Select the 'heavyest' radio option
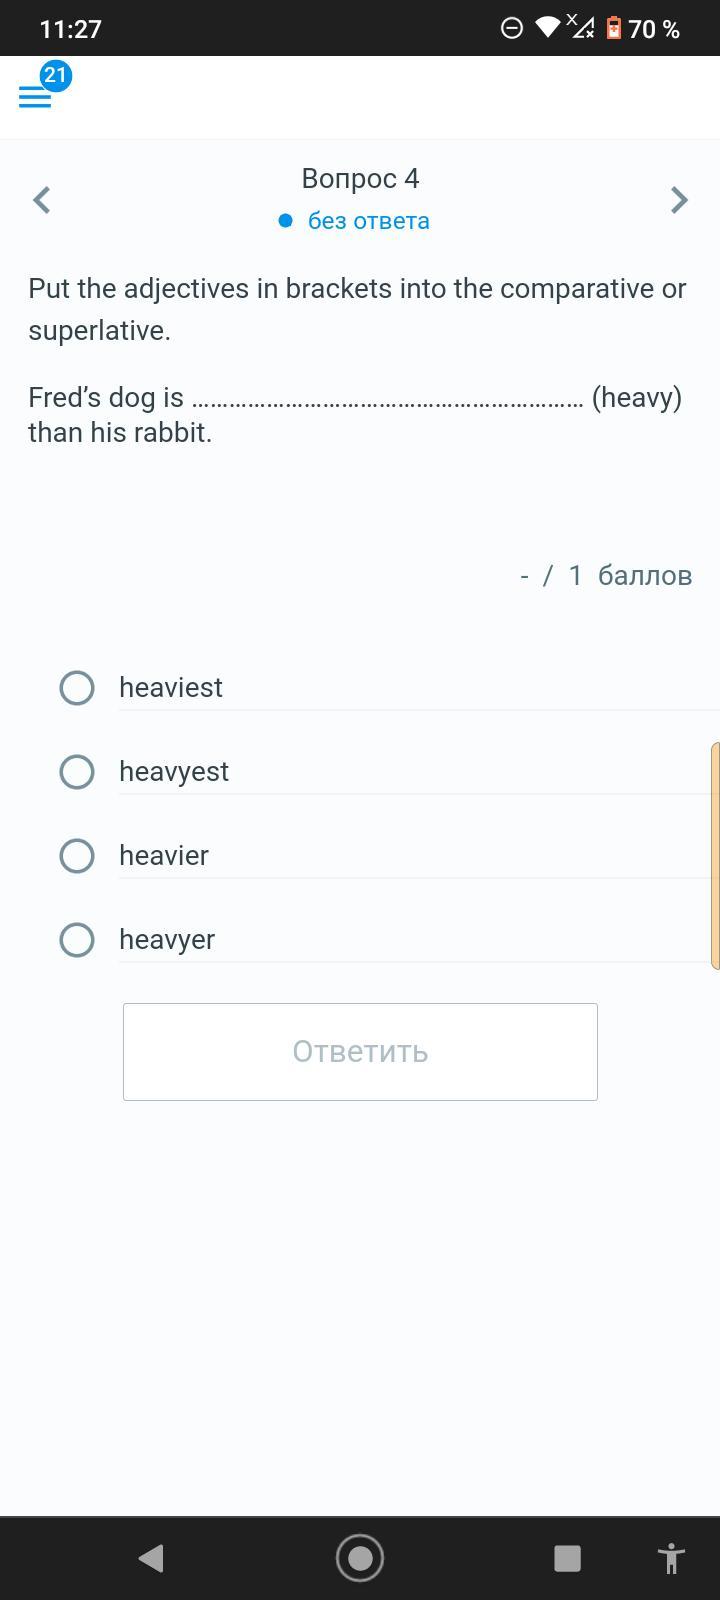The image size is (720, 1600). pos(77,772)
